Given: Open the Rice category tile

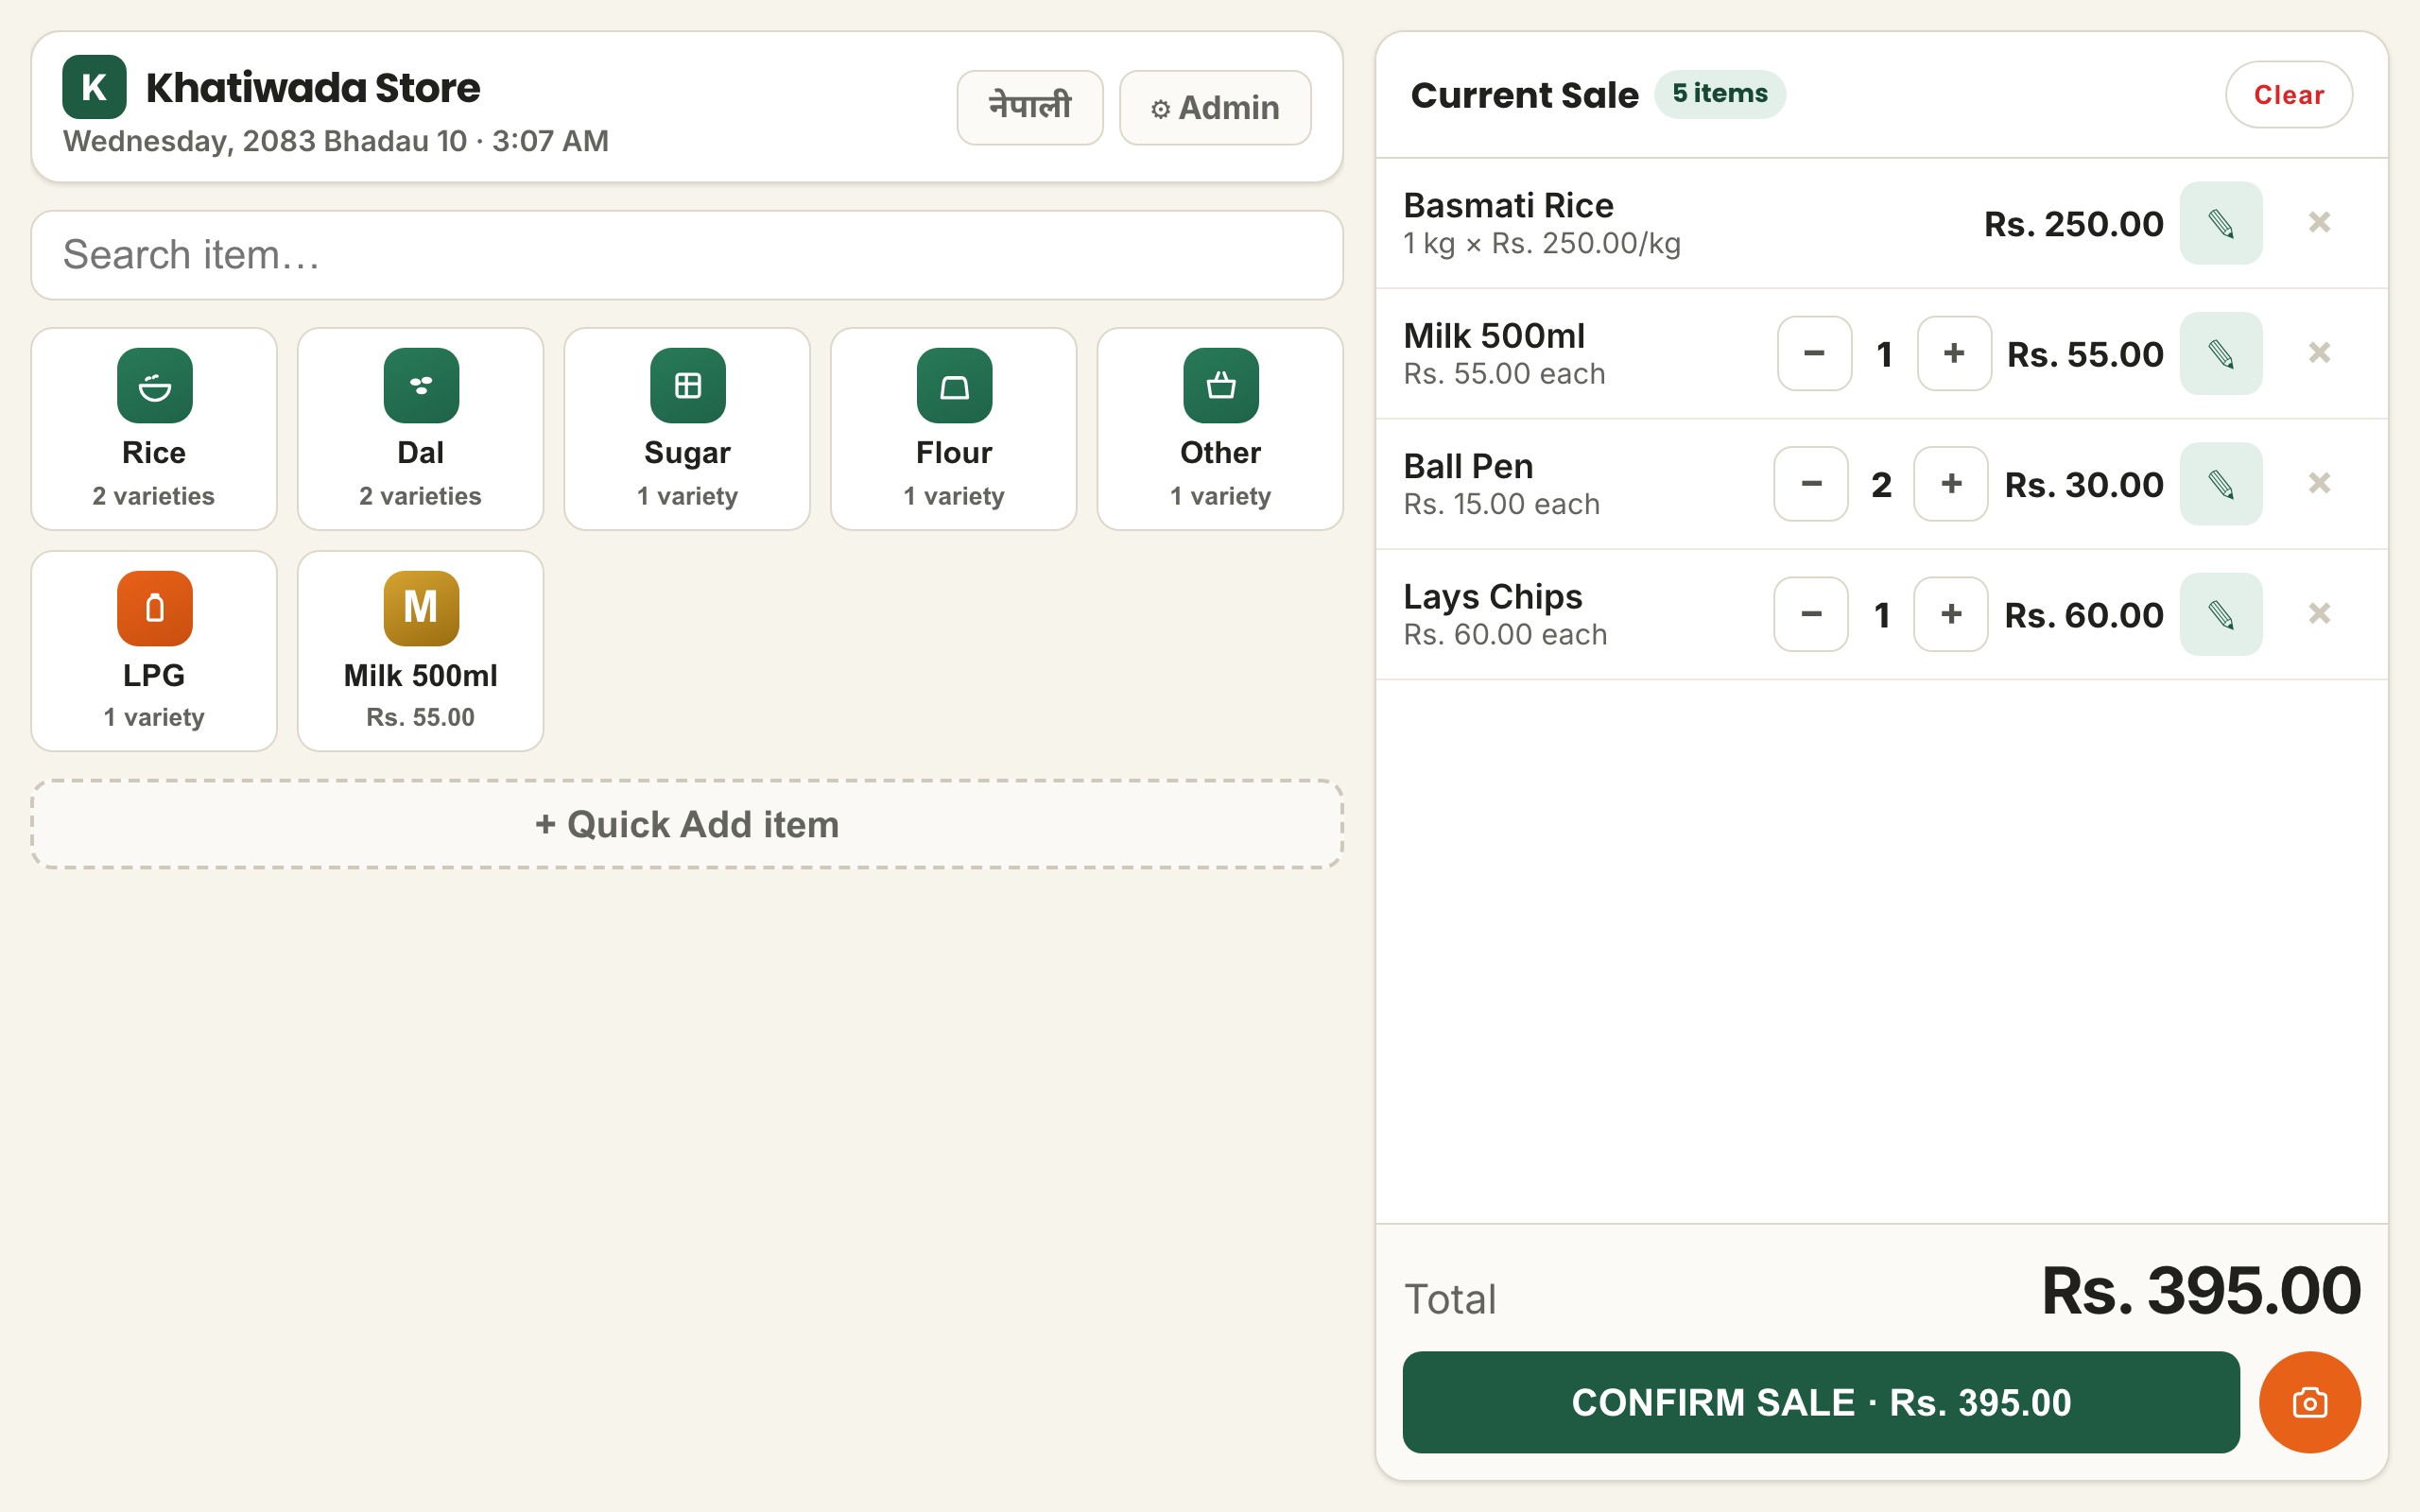Looking at the screenshot, I should point(154,429).
